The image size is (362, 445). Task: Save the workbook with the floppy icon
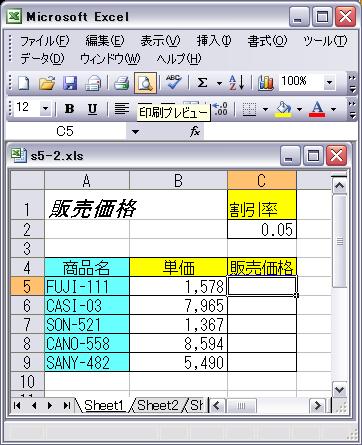pos(70,83)
